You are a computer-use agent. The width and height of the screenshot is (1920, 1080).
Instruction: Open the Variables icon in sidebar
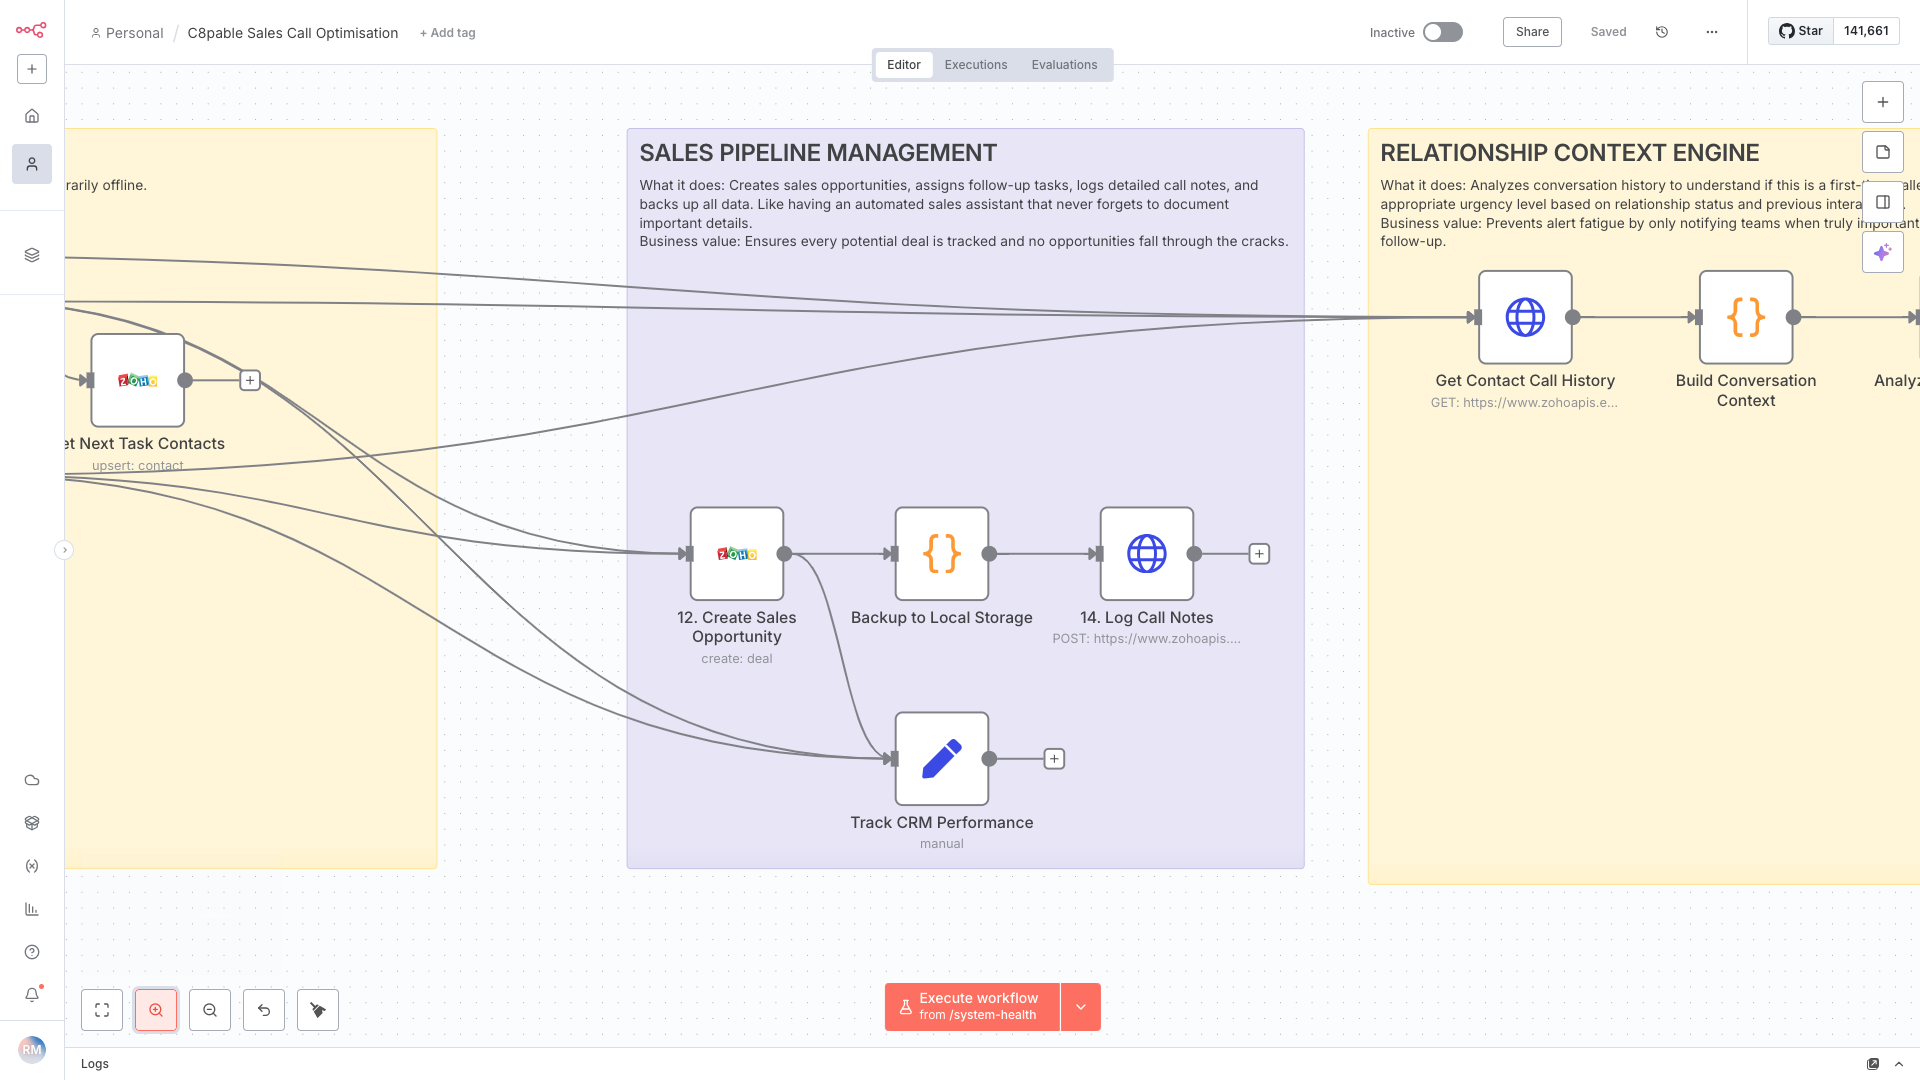[x=32, y=866]
